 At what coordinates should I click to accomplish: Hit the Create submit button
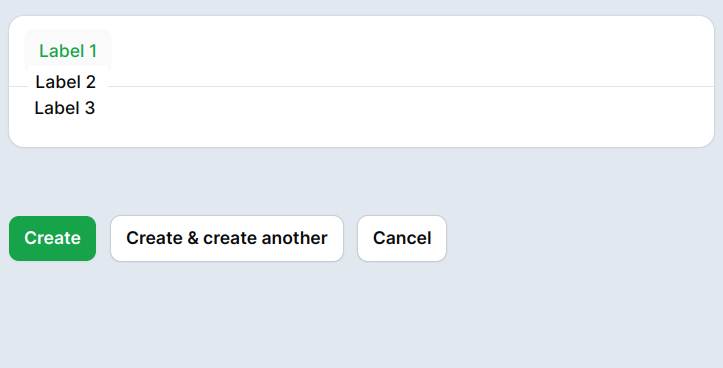click(53, 238)
